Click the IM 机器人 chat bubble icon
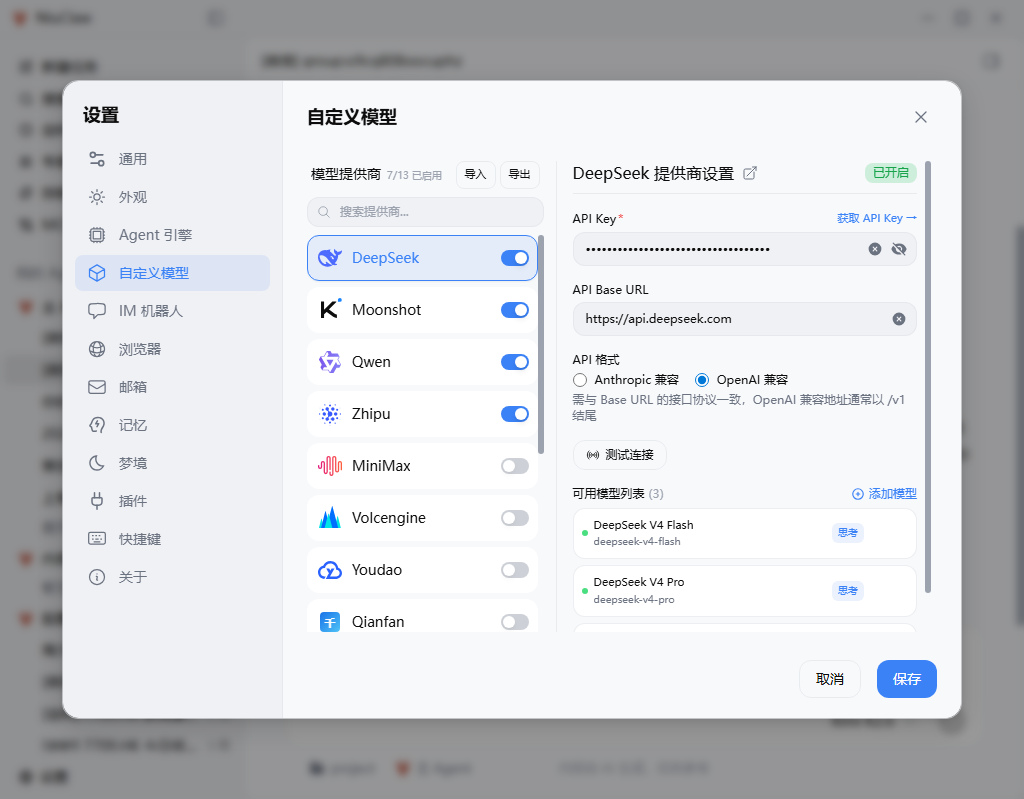Image resolution: width=1024 pixels, height=799 pixels. pos(97,310)
